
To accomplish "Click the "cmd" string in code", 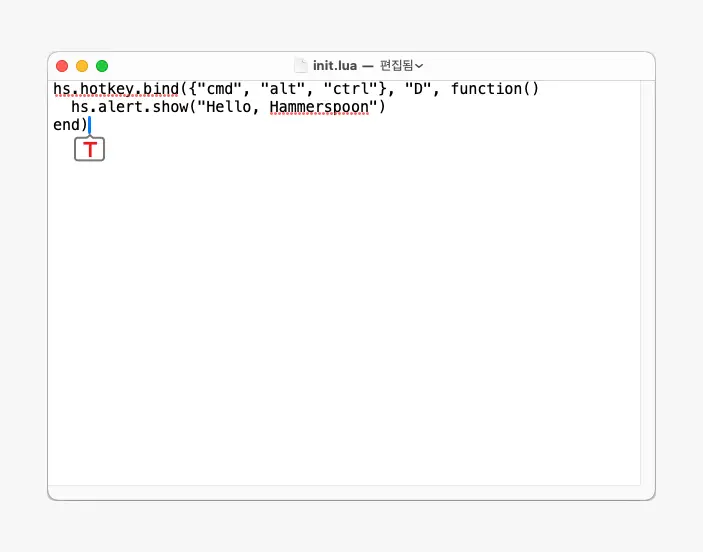I will (x=220, y=89).
